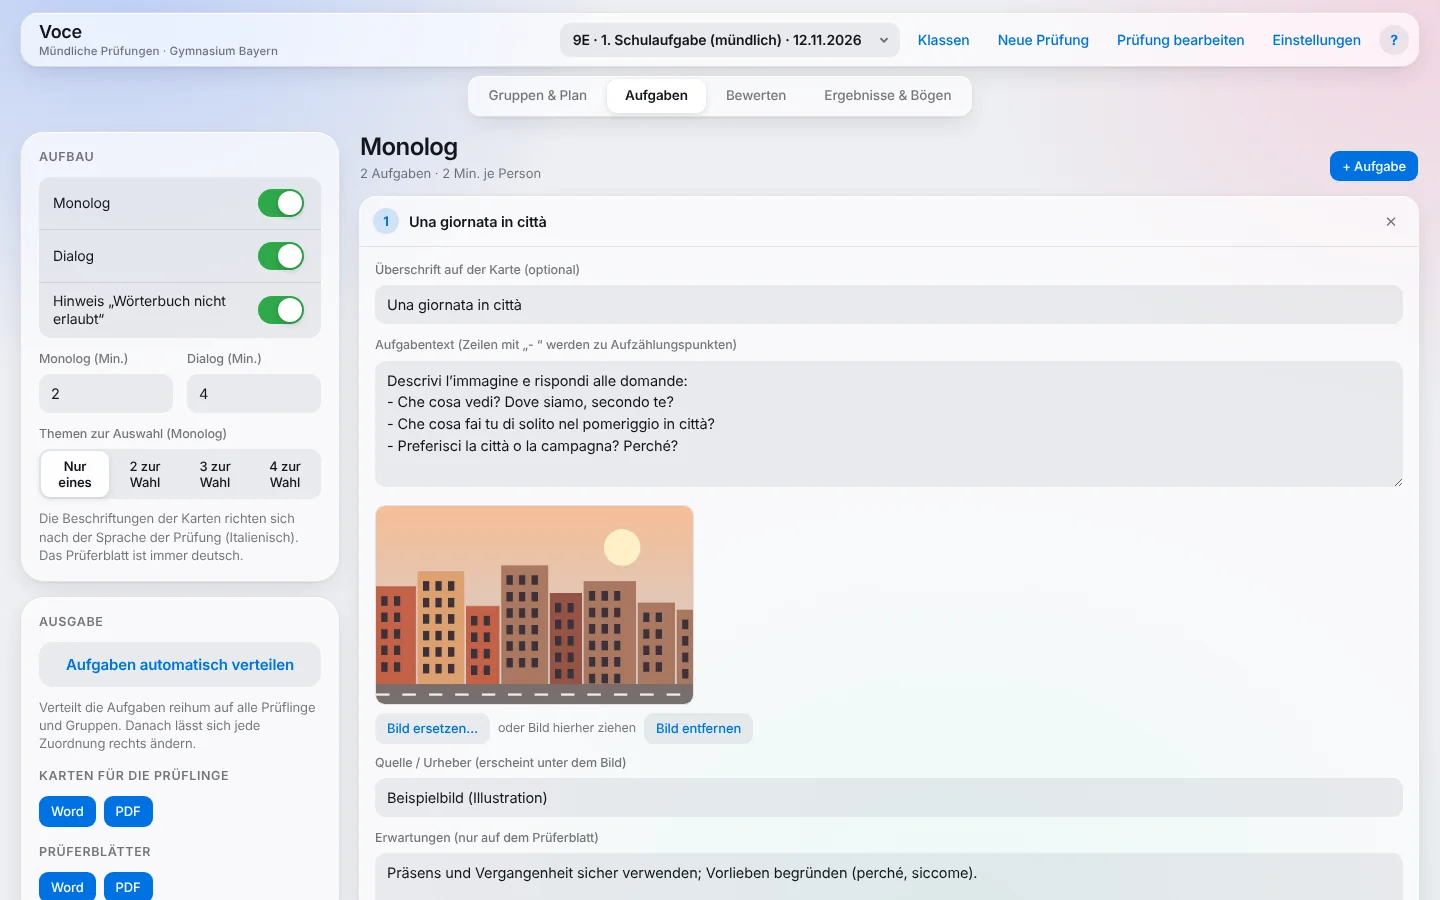Image resolution: width=1440 pixels, height=900 pixels.
Task: Click Bild ersetzen button
Action: click(432, 728)
